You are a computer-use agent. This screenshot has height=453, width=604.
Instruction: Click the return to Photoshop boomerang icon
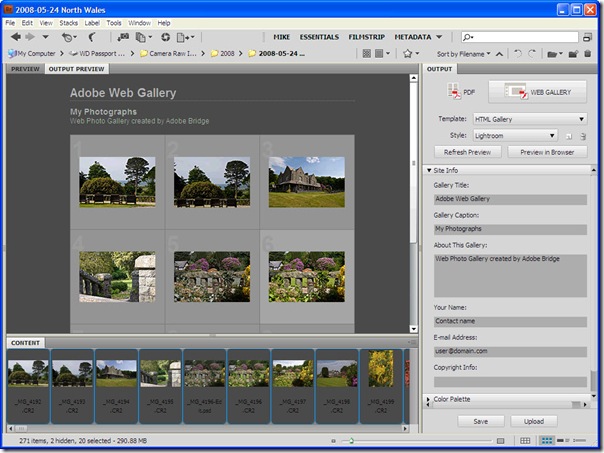(x=92, y=37)
